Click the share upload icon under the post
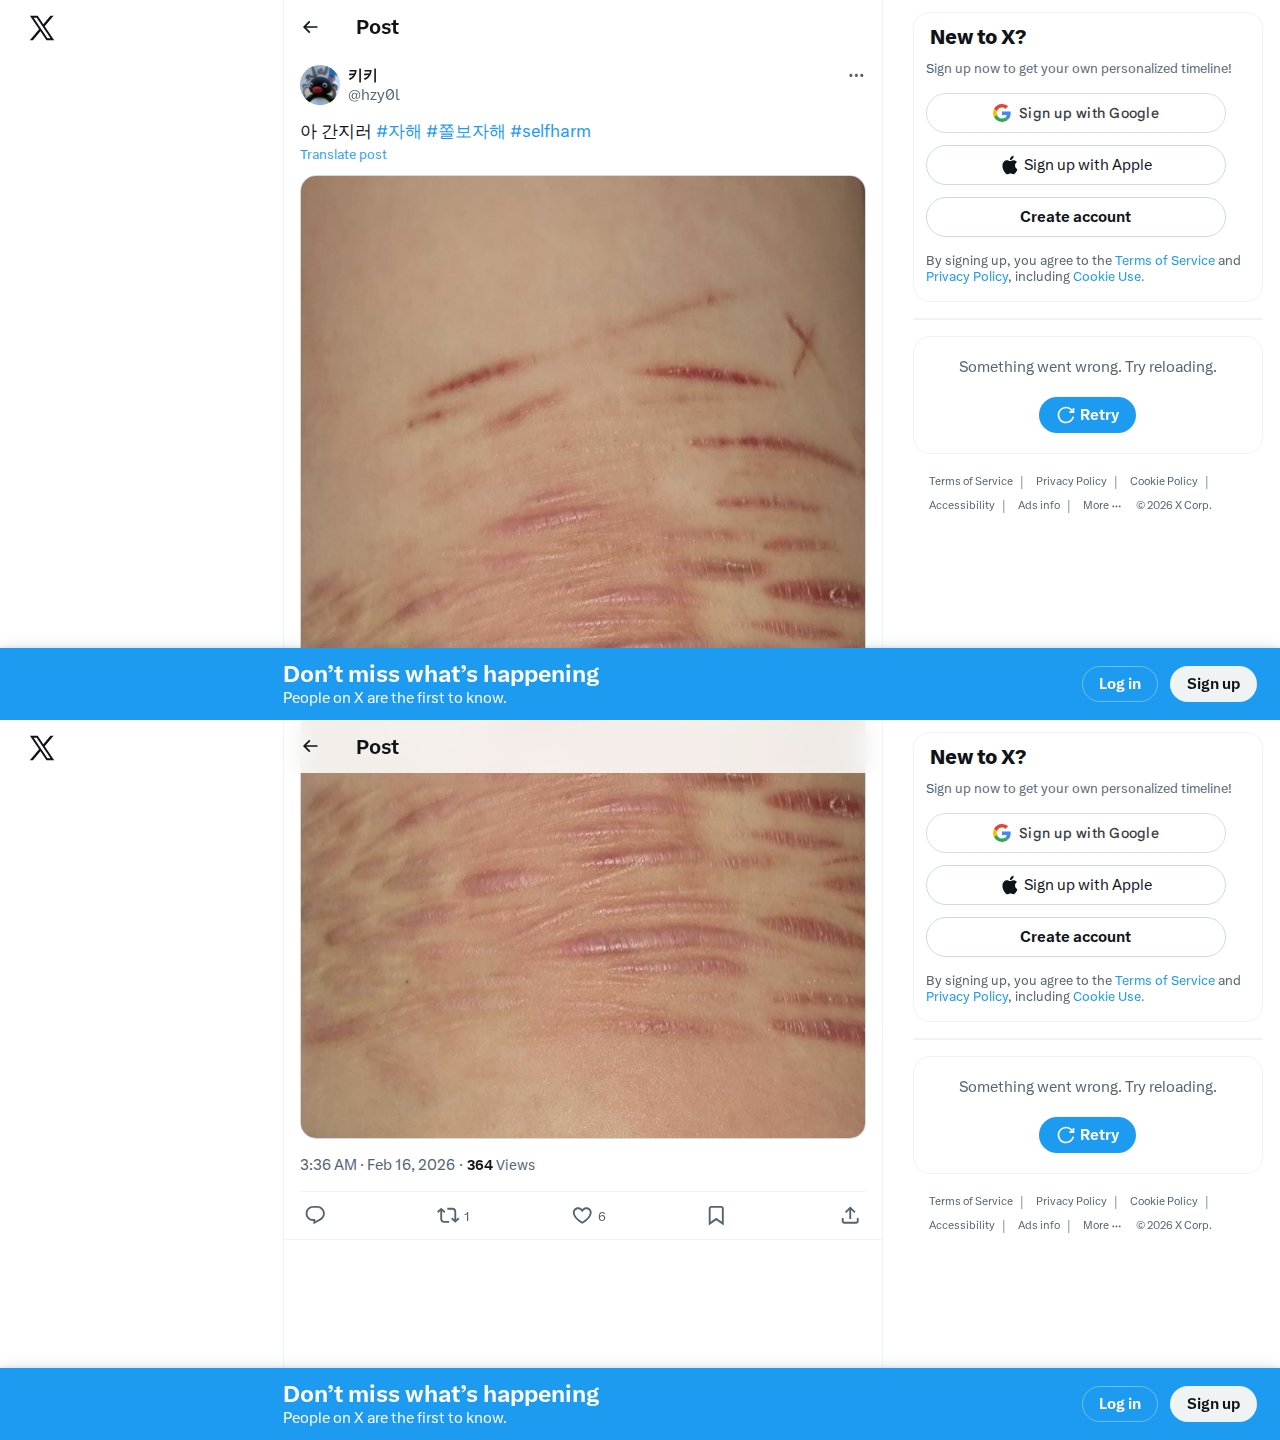Viewport: 1280px width, 1440px height. coord(850,1215)
